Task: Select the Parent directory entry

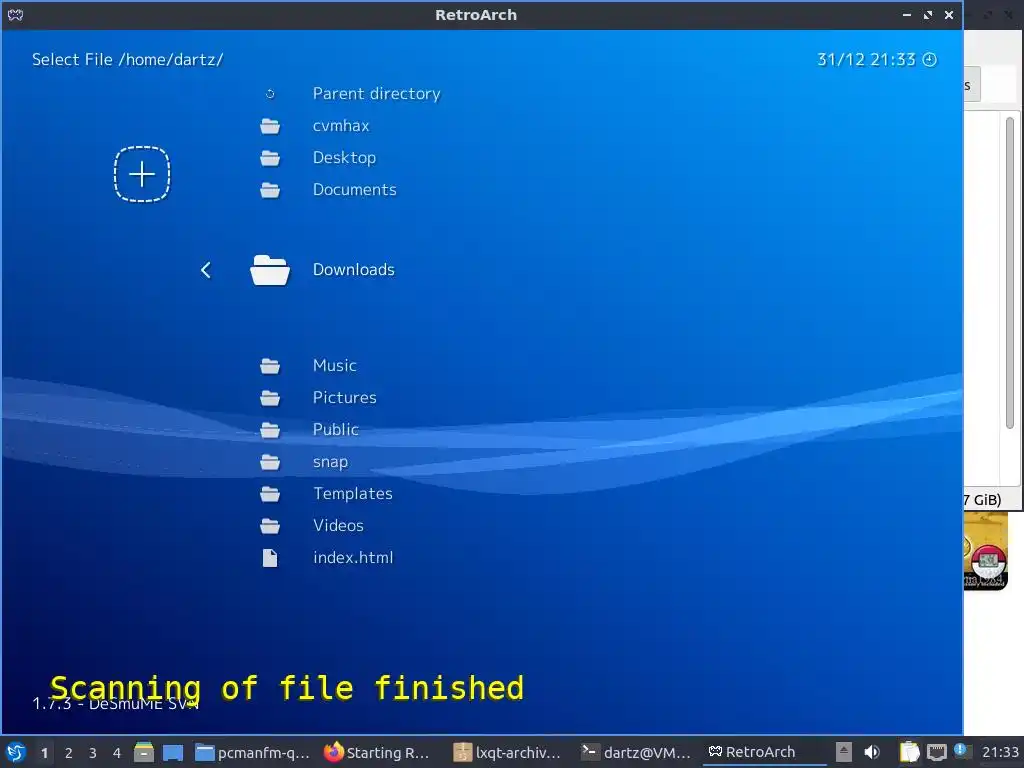Action: [376, 93]
